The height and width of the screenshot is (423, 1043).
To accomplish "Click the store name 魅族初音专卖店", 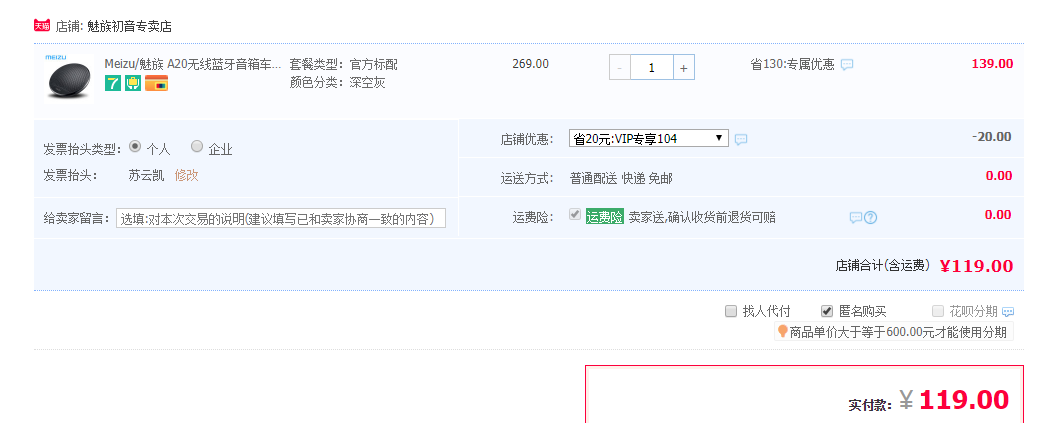I will [130, 27].
